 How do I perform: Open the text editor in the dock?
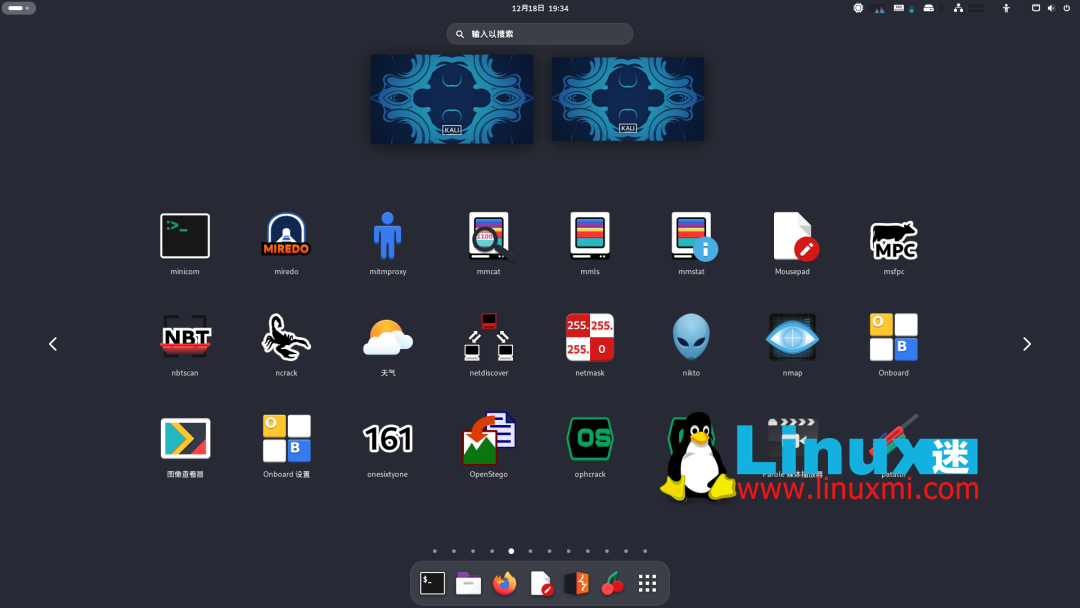pos(541,583)
